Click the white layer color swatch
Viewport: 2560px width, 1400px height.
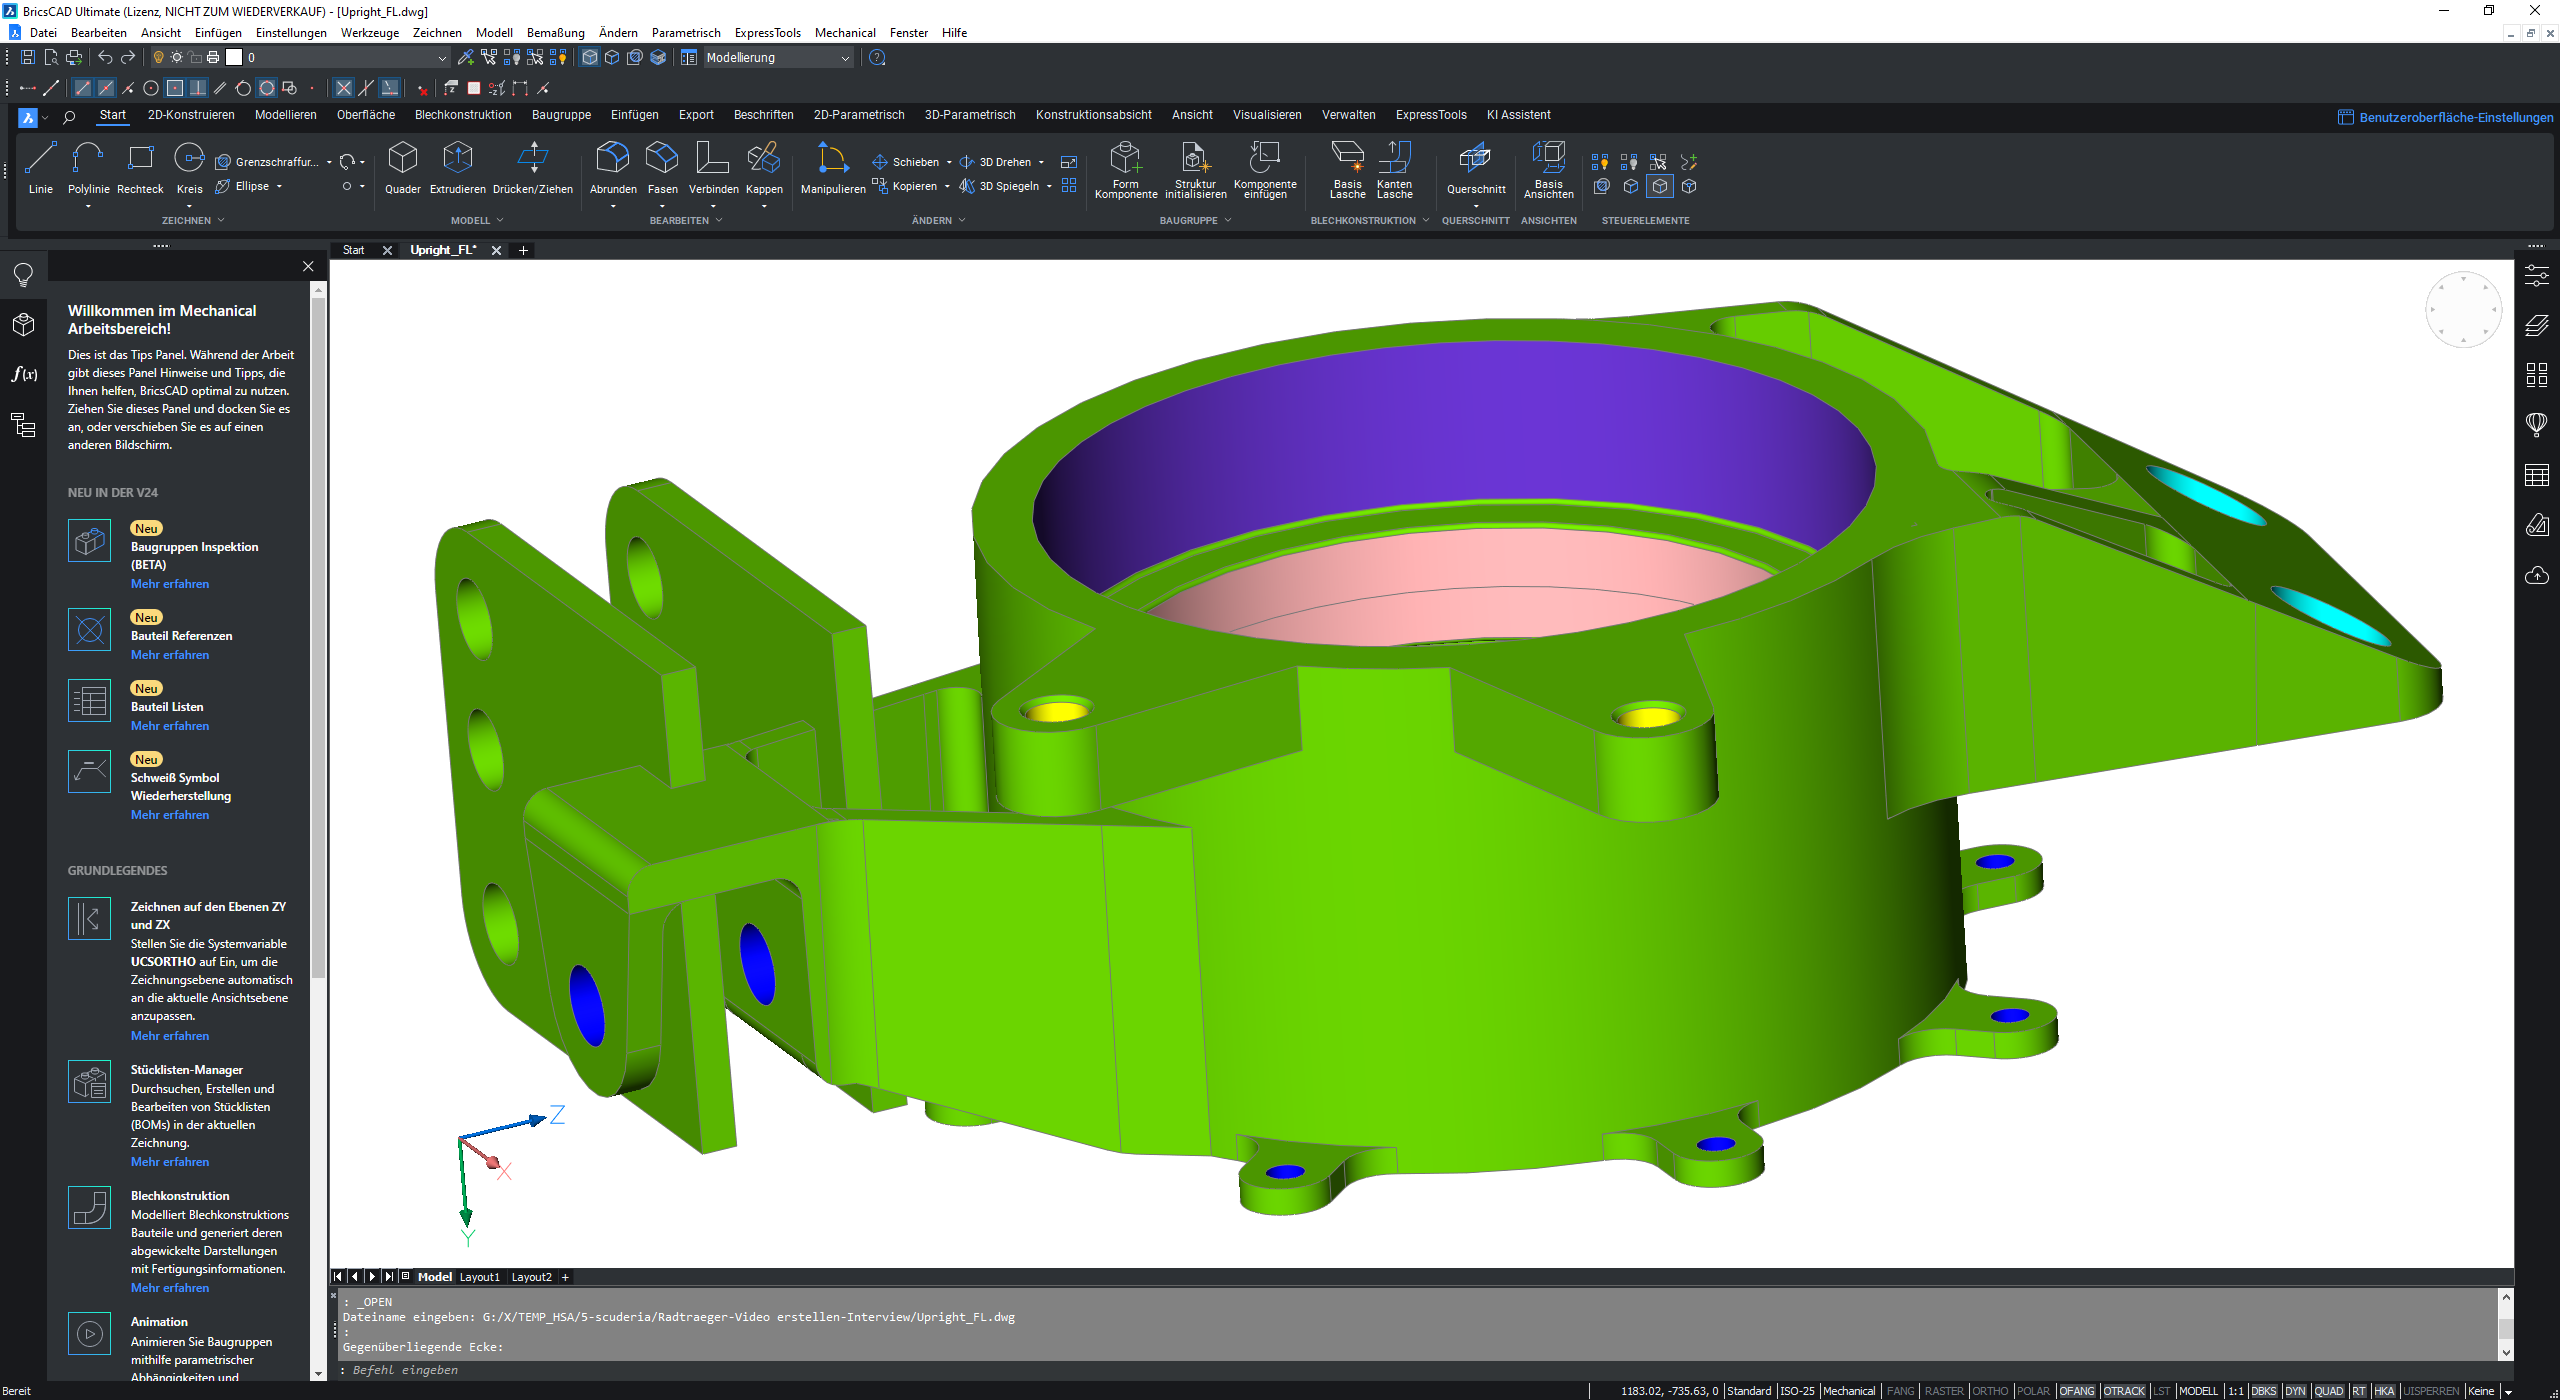click(234, 58)
